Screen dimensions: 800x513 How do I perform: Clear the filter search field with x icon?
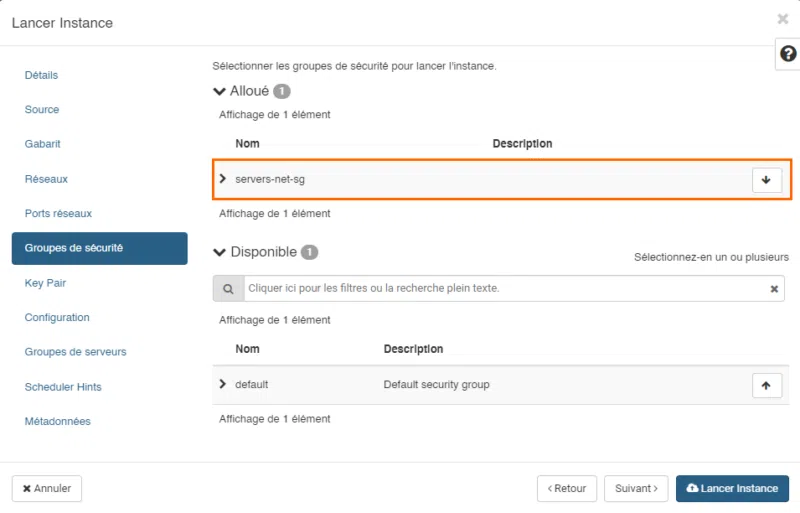click(774, 289)
